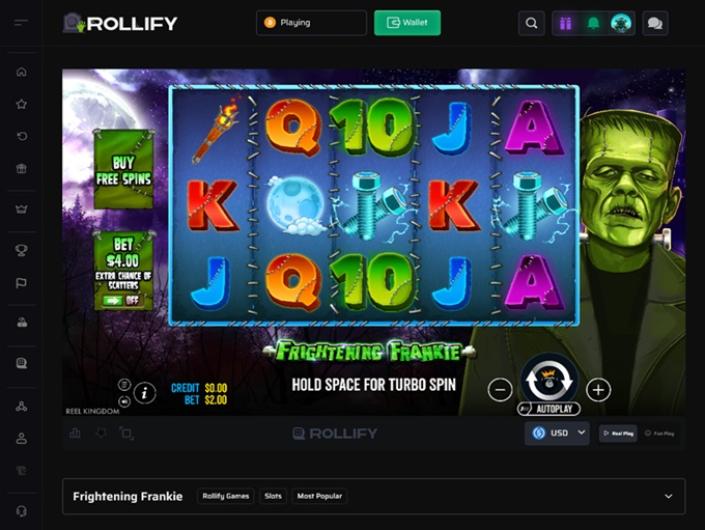
Task: Expand the Frightening Frankie details panel
Action: (668, 496)
